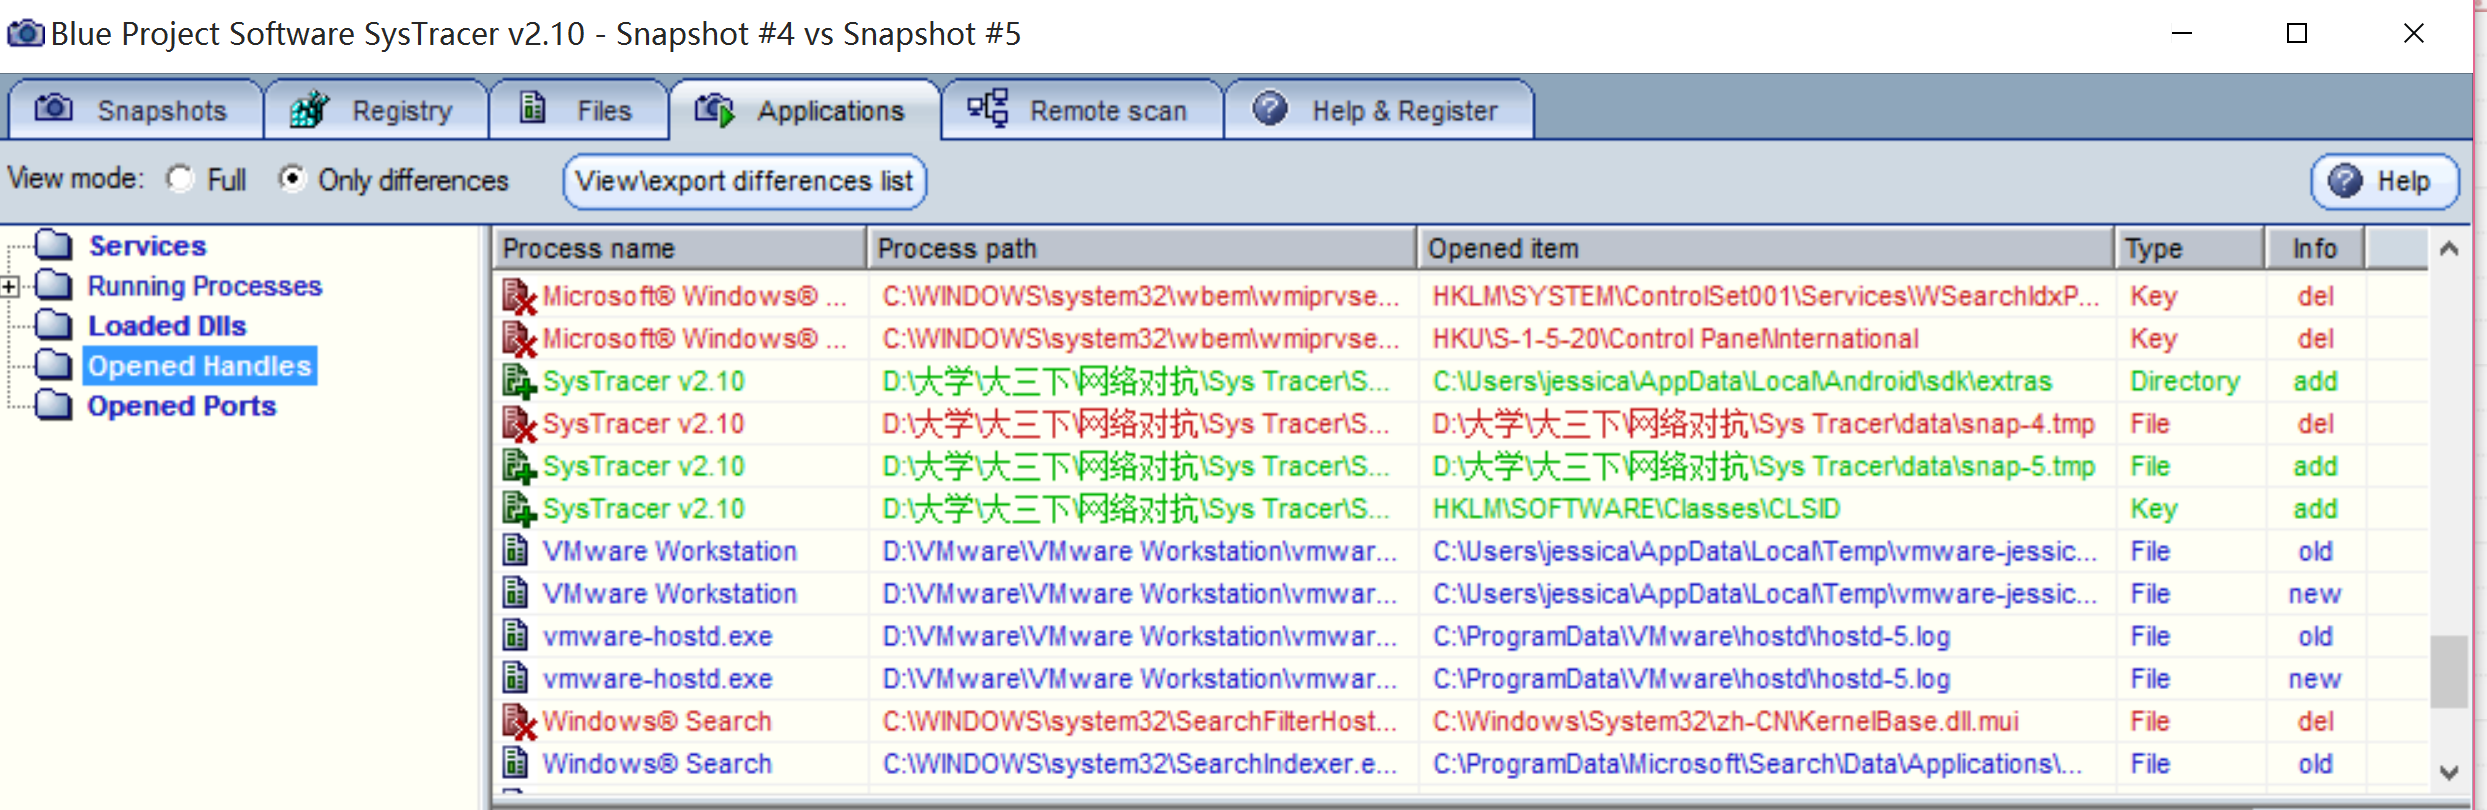Click added icon of snap-5.tmp row

[x=519, y=467]
